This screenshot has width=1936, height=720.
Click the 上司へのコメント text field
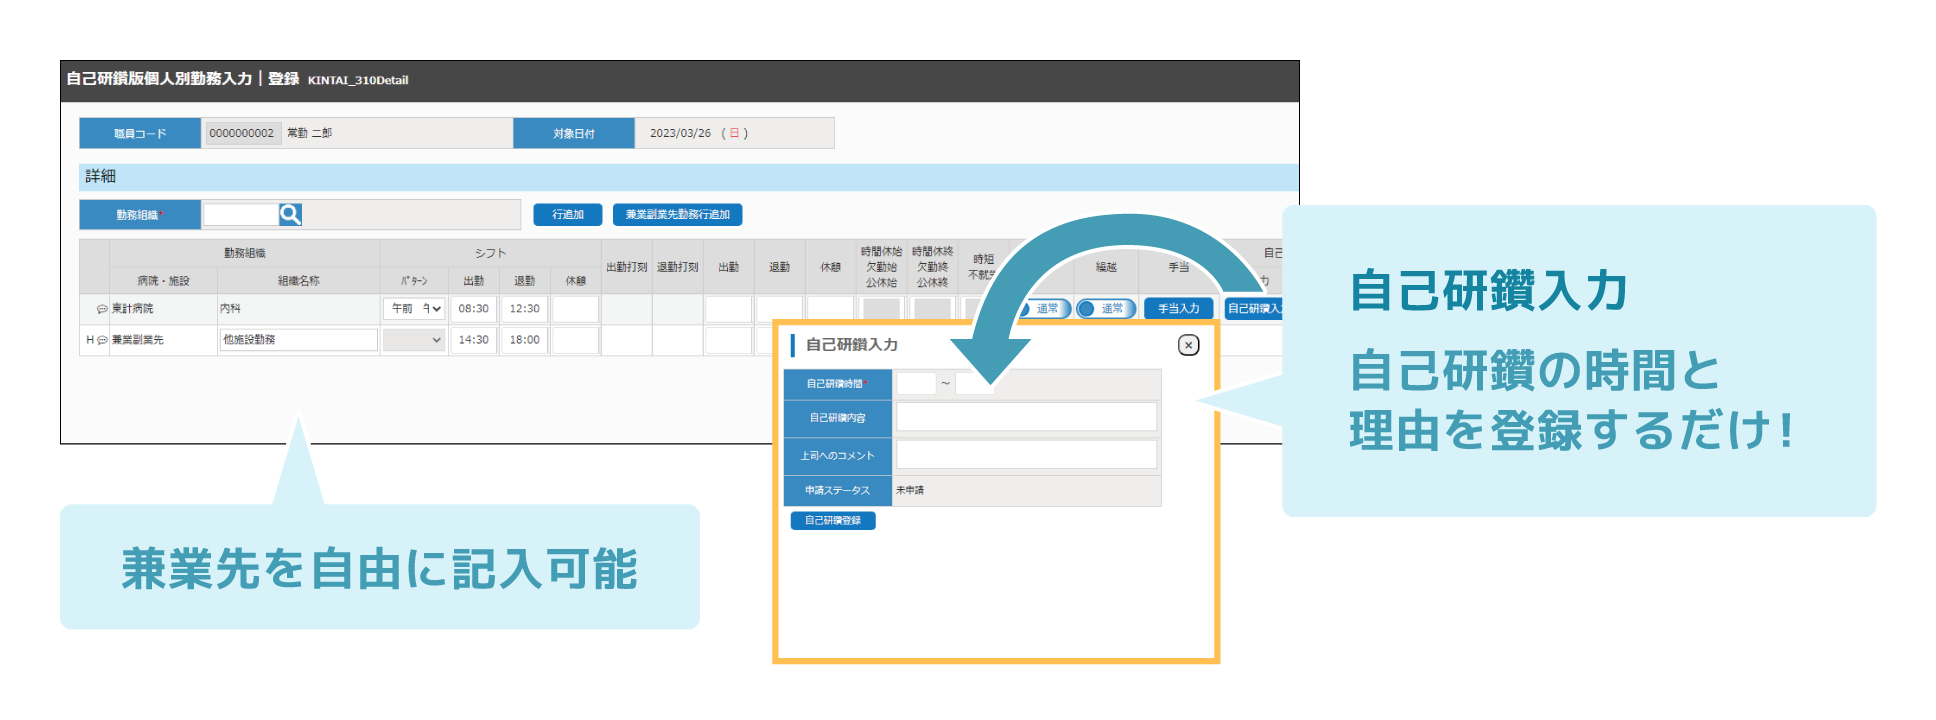pyautogui.click(x=1026, y=455)
